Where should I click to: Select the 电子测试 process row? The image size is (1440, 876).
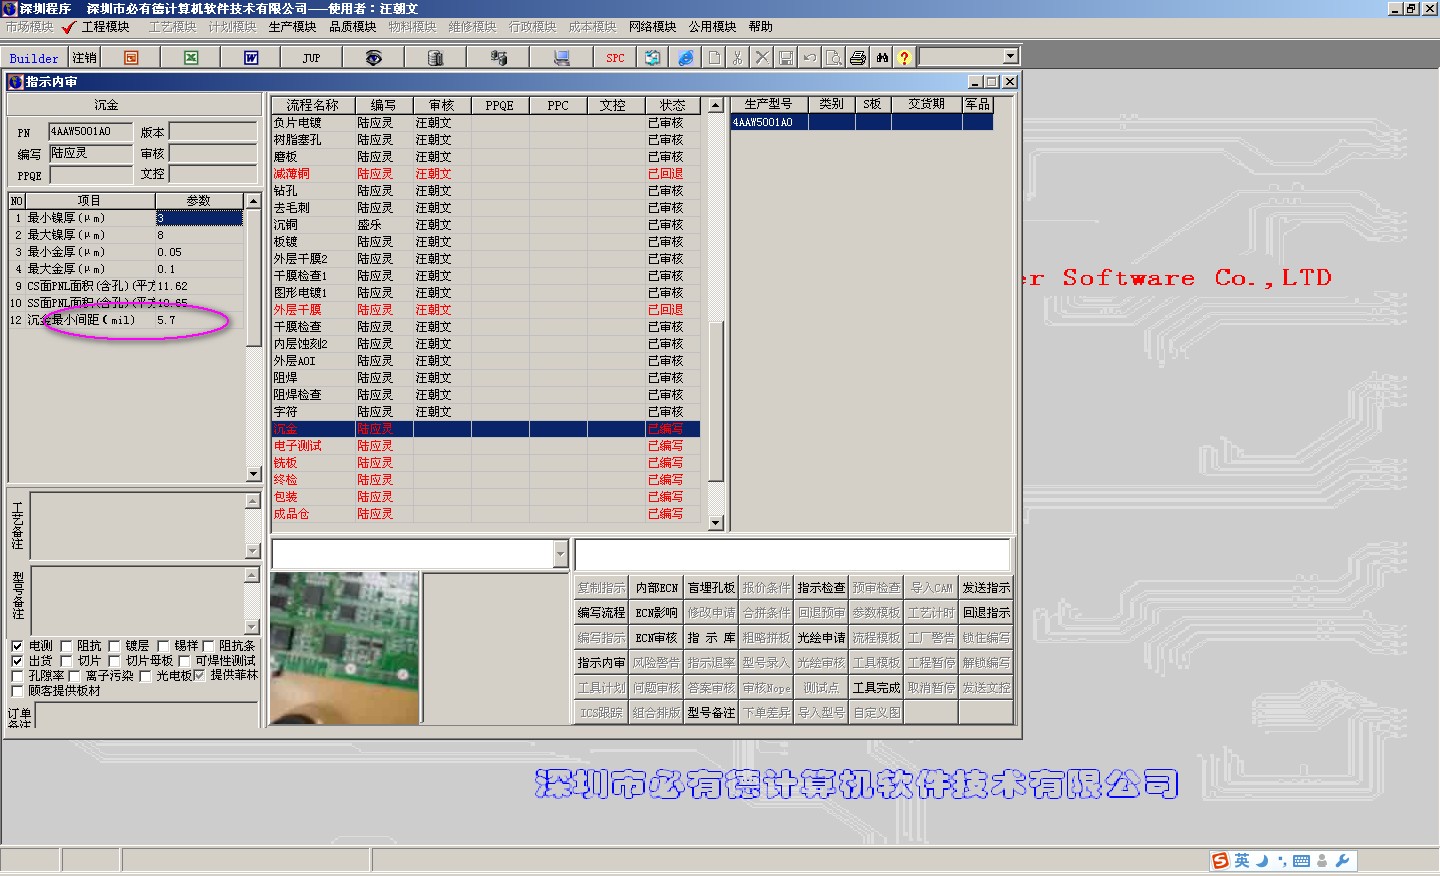coord(486,446)
